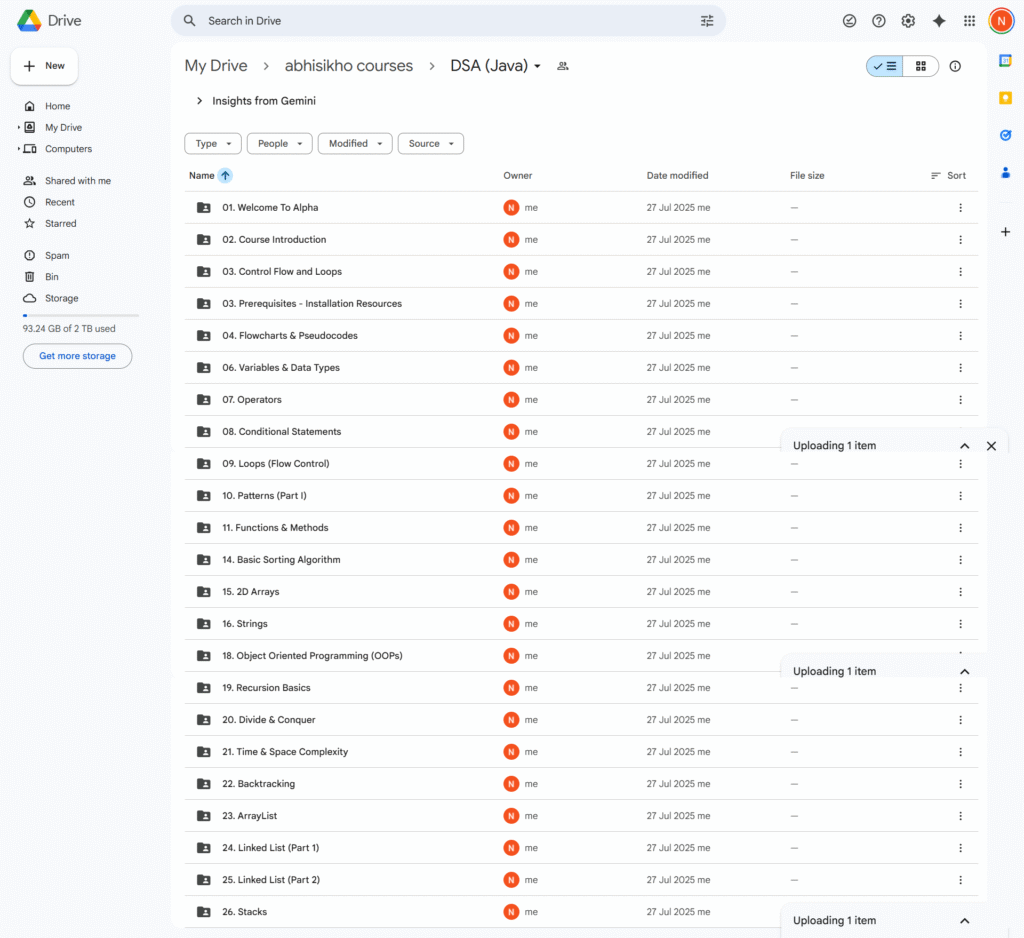Open Google Tasks in side panel
This screenshot has height=938, width=1024.
point(1005,135)
